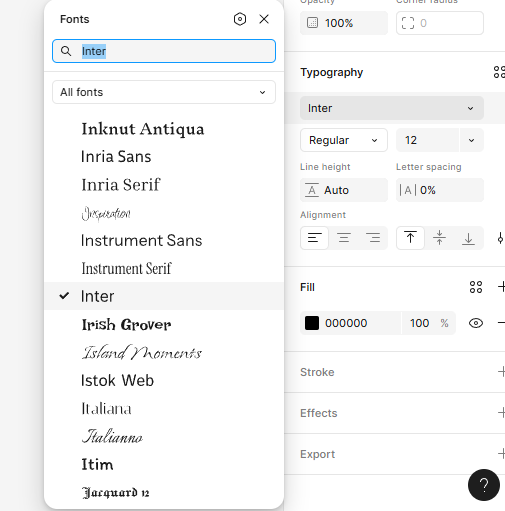
Task: Open the Inter font family dropdown in Typography
Action: [392, 108]
